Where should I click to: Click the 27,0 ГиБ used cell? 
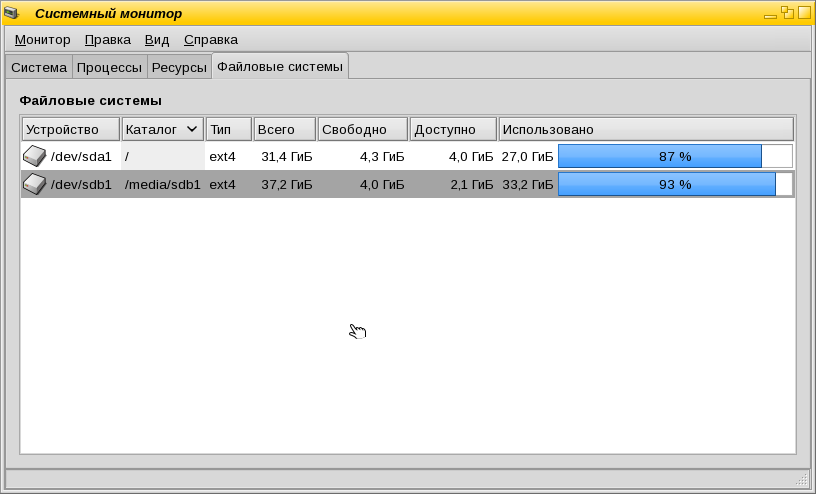[527, 156]
